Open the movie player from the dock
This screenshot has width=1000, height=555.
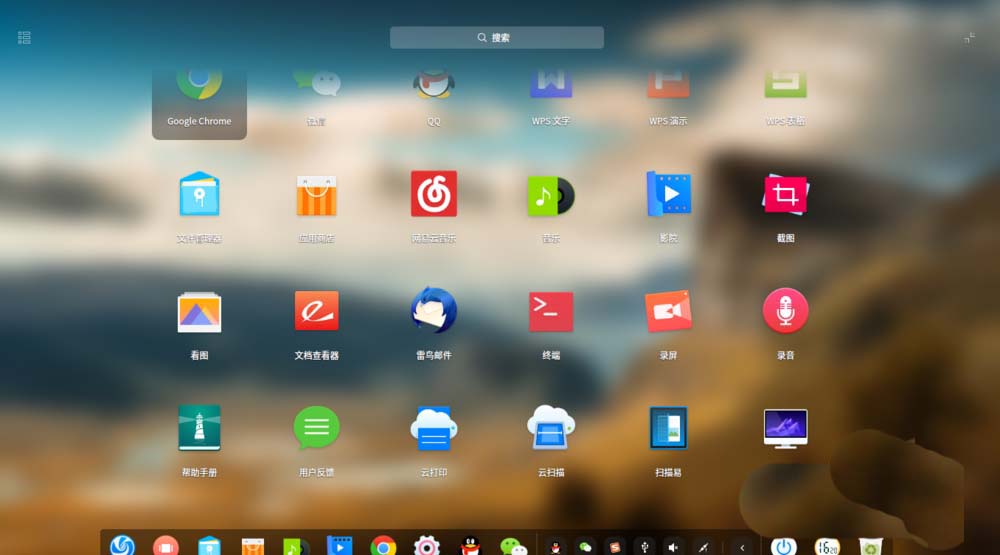click(x=339, y=545)
